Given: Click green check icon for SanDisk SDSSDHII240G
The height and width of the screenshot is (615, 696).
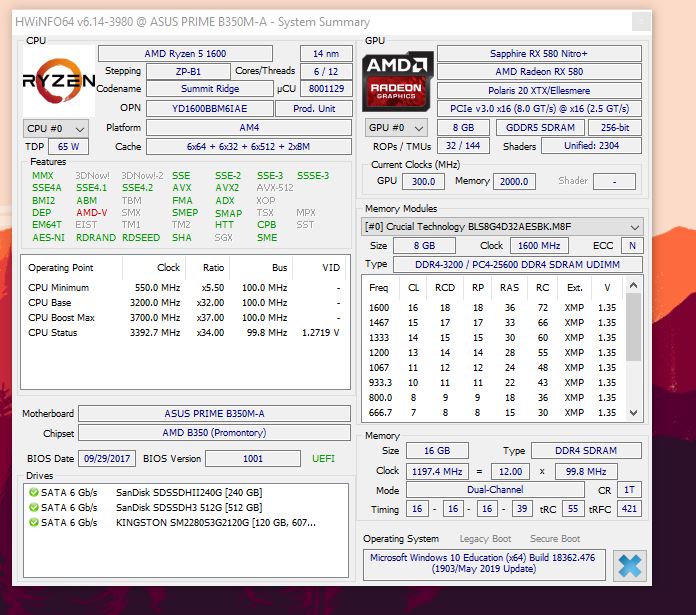Looking at the screenshot, I should point(33,492).
